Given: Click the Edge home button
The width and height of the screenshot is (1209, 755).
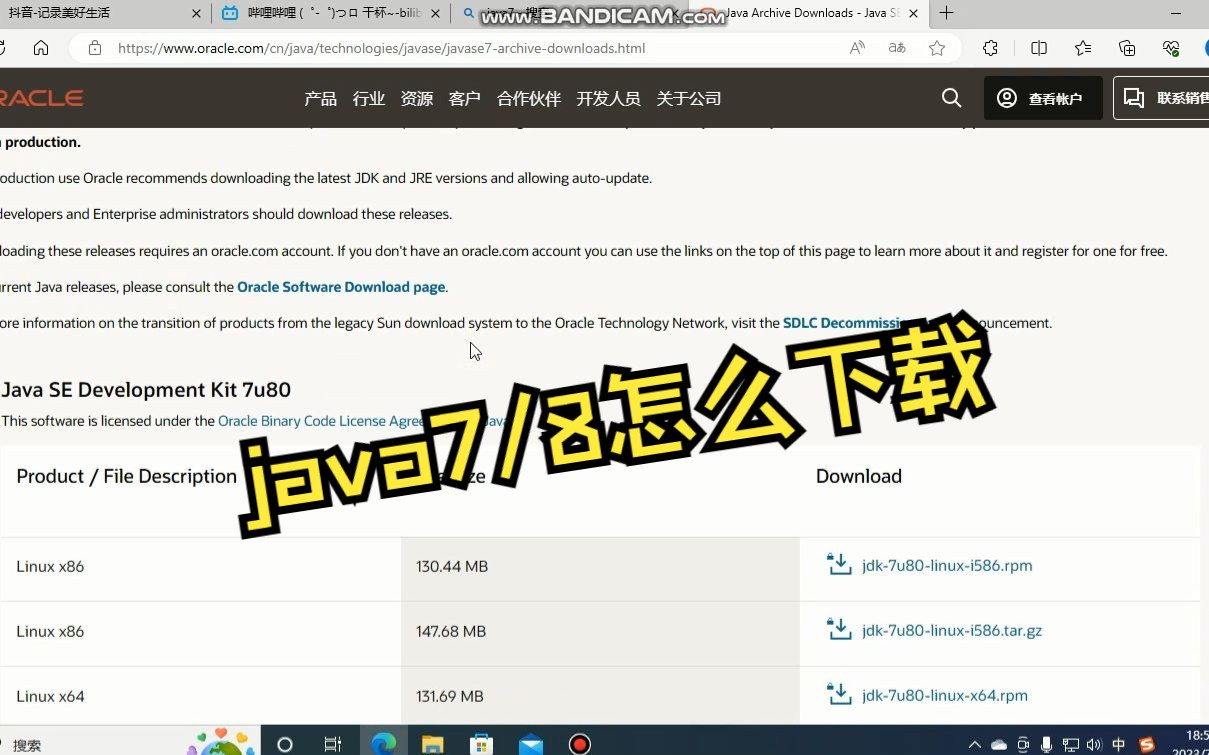Looking at the screenshot, I should coord(41,48).
